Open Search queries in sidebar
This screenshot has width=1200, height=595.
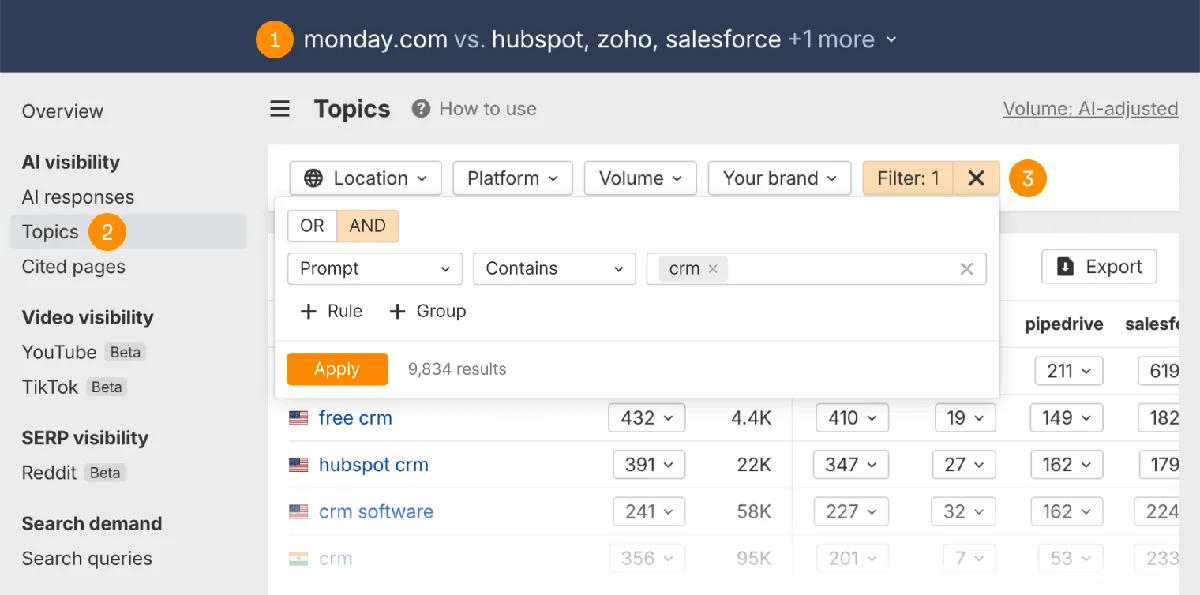[87, 559]
